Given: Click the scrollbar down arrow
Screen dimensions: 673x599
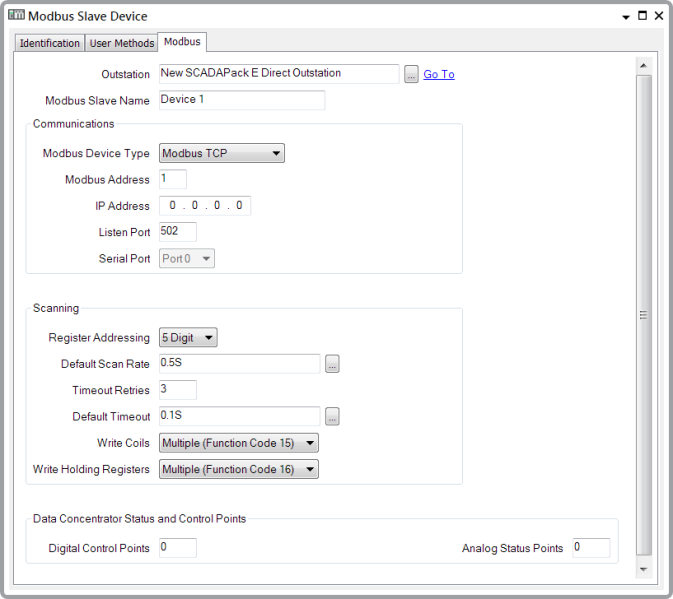Looking at the screenshot, I should coord(643,569).
